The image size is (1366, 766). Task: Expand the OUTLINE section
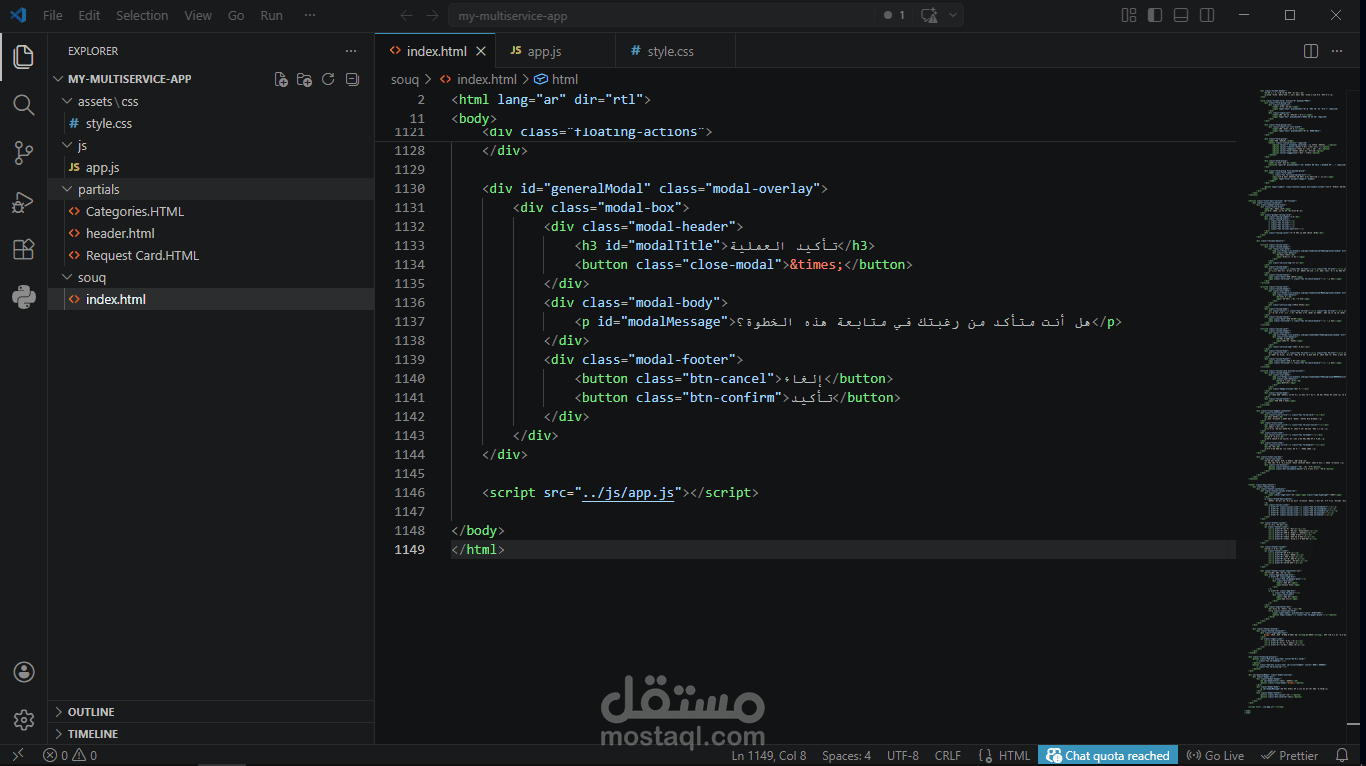[x=211, y=712]
